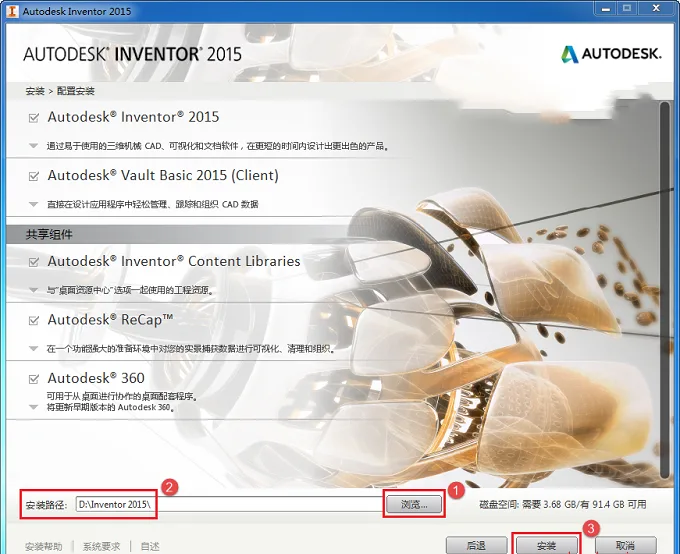Close the Autodesk Inventor 2015 installer window
680x554 pixels.
(x=656, y=8)
